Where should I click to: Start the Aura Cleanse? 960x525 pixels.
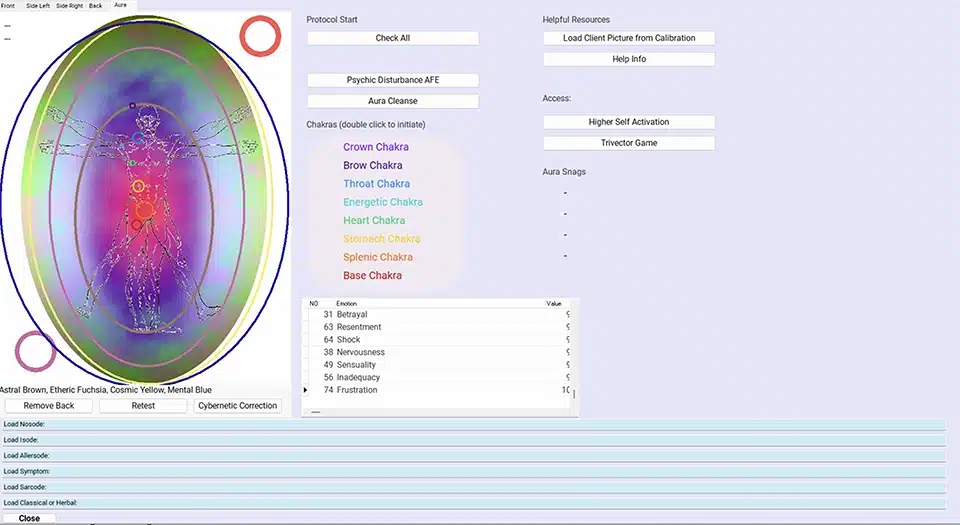pos(392,101)
